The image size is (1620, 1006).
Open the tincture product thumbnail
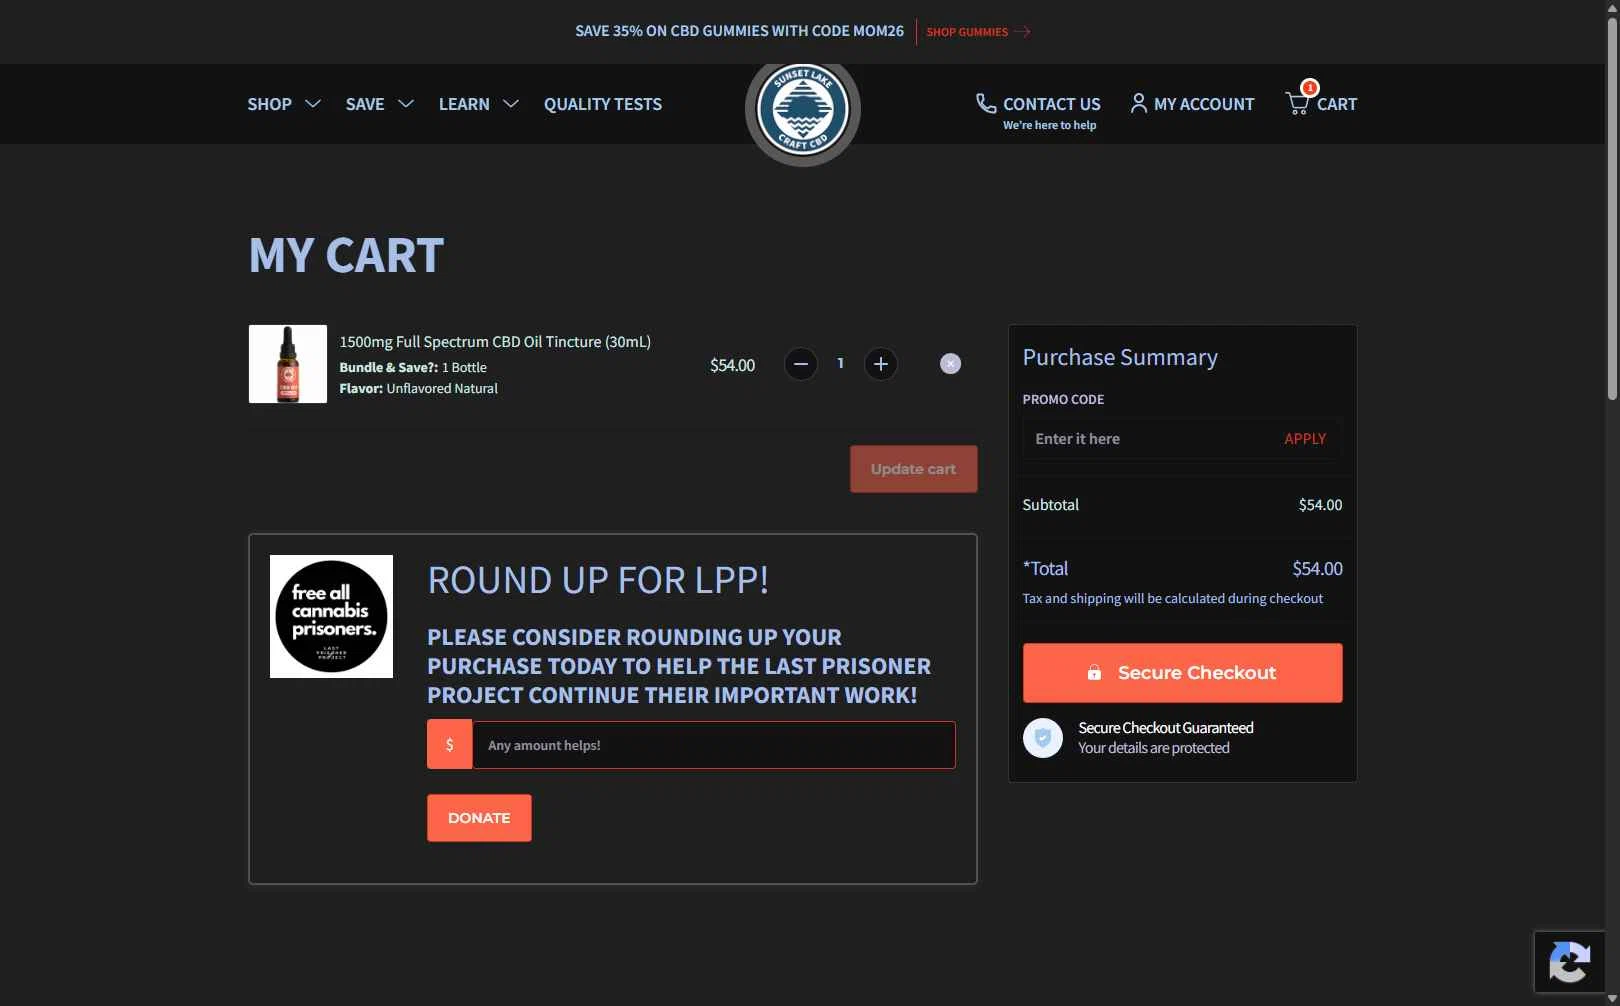[288, 364]
